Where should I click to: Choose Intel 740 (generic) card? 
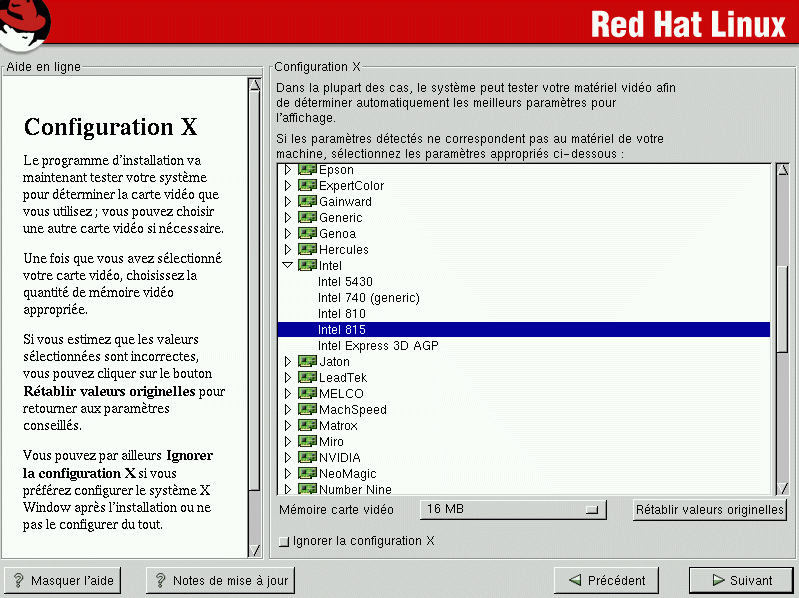tap(368, 298)
